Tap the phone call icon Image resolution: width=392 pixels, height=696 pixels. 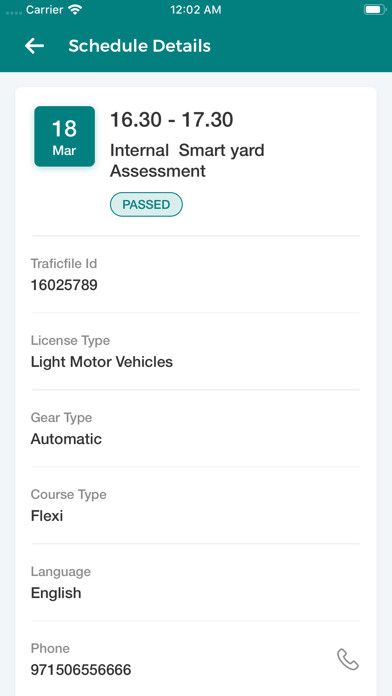click(x=348, y=659)
